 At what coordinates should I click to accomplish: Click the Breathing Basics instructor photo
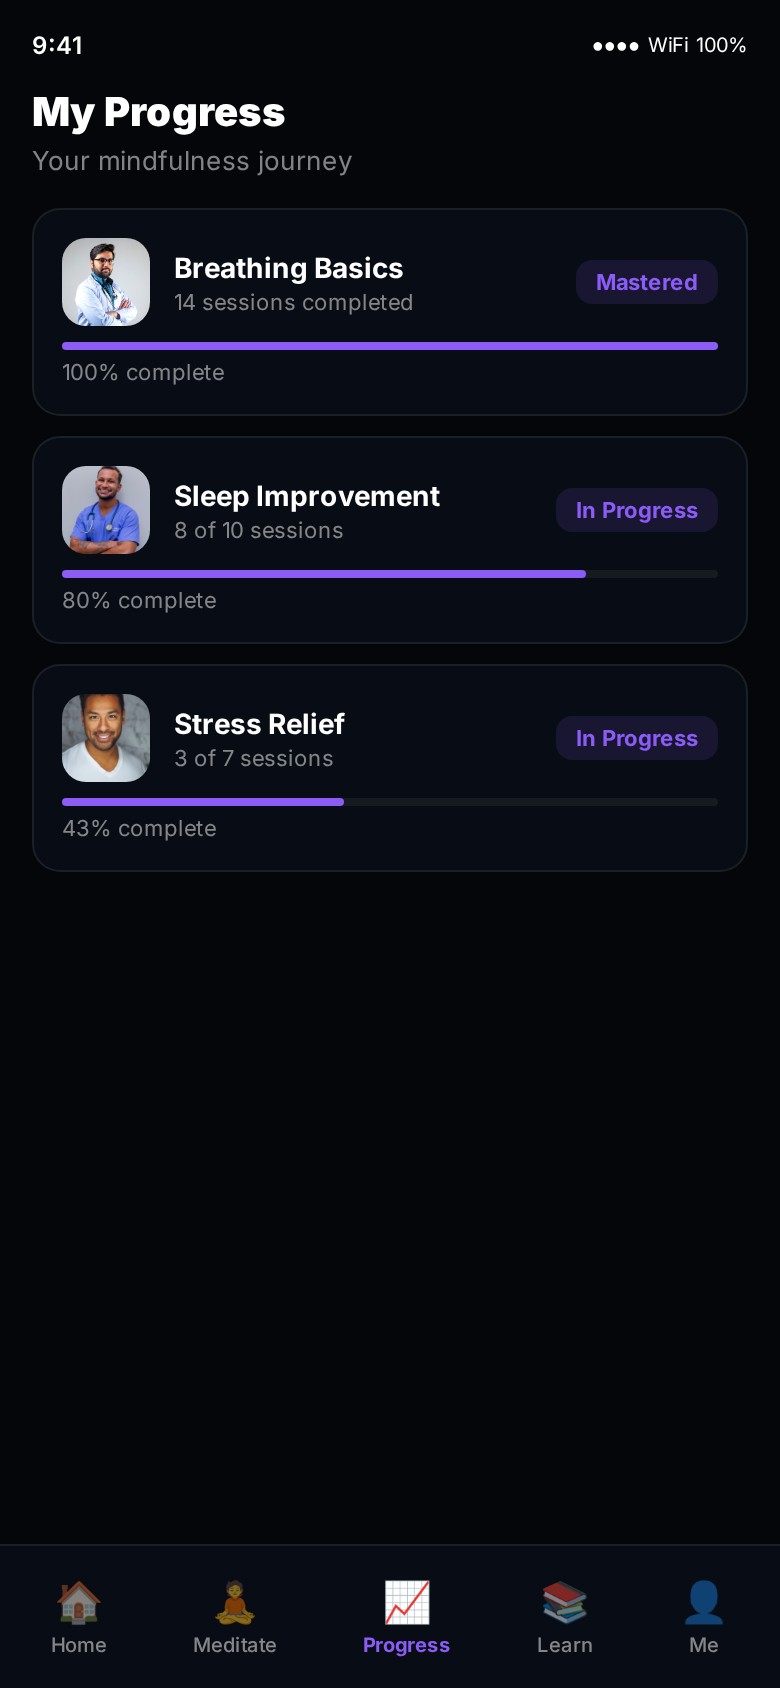[x=106, y=282]
